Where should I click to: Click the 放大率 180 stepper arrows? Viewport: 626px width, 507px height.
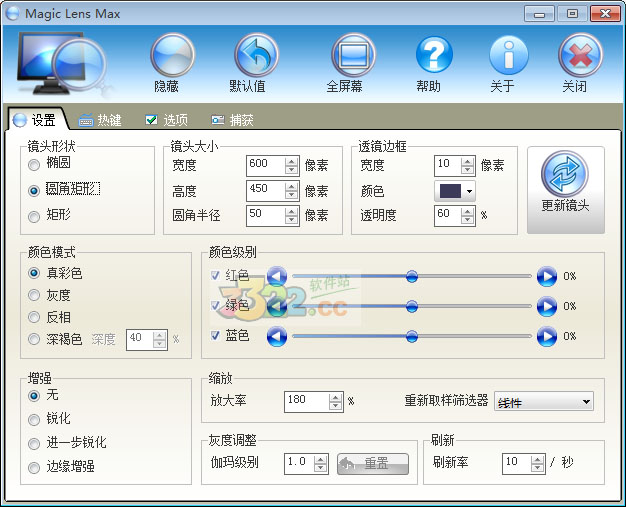tap(336, 402)
